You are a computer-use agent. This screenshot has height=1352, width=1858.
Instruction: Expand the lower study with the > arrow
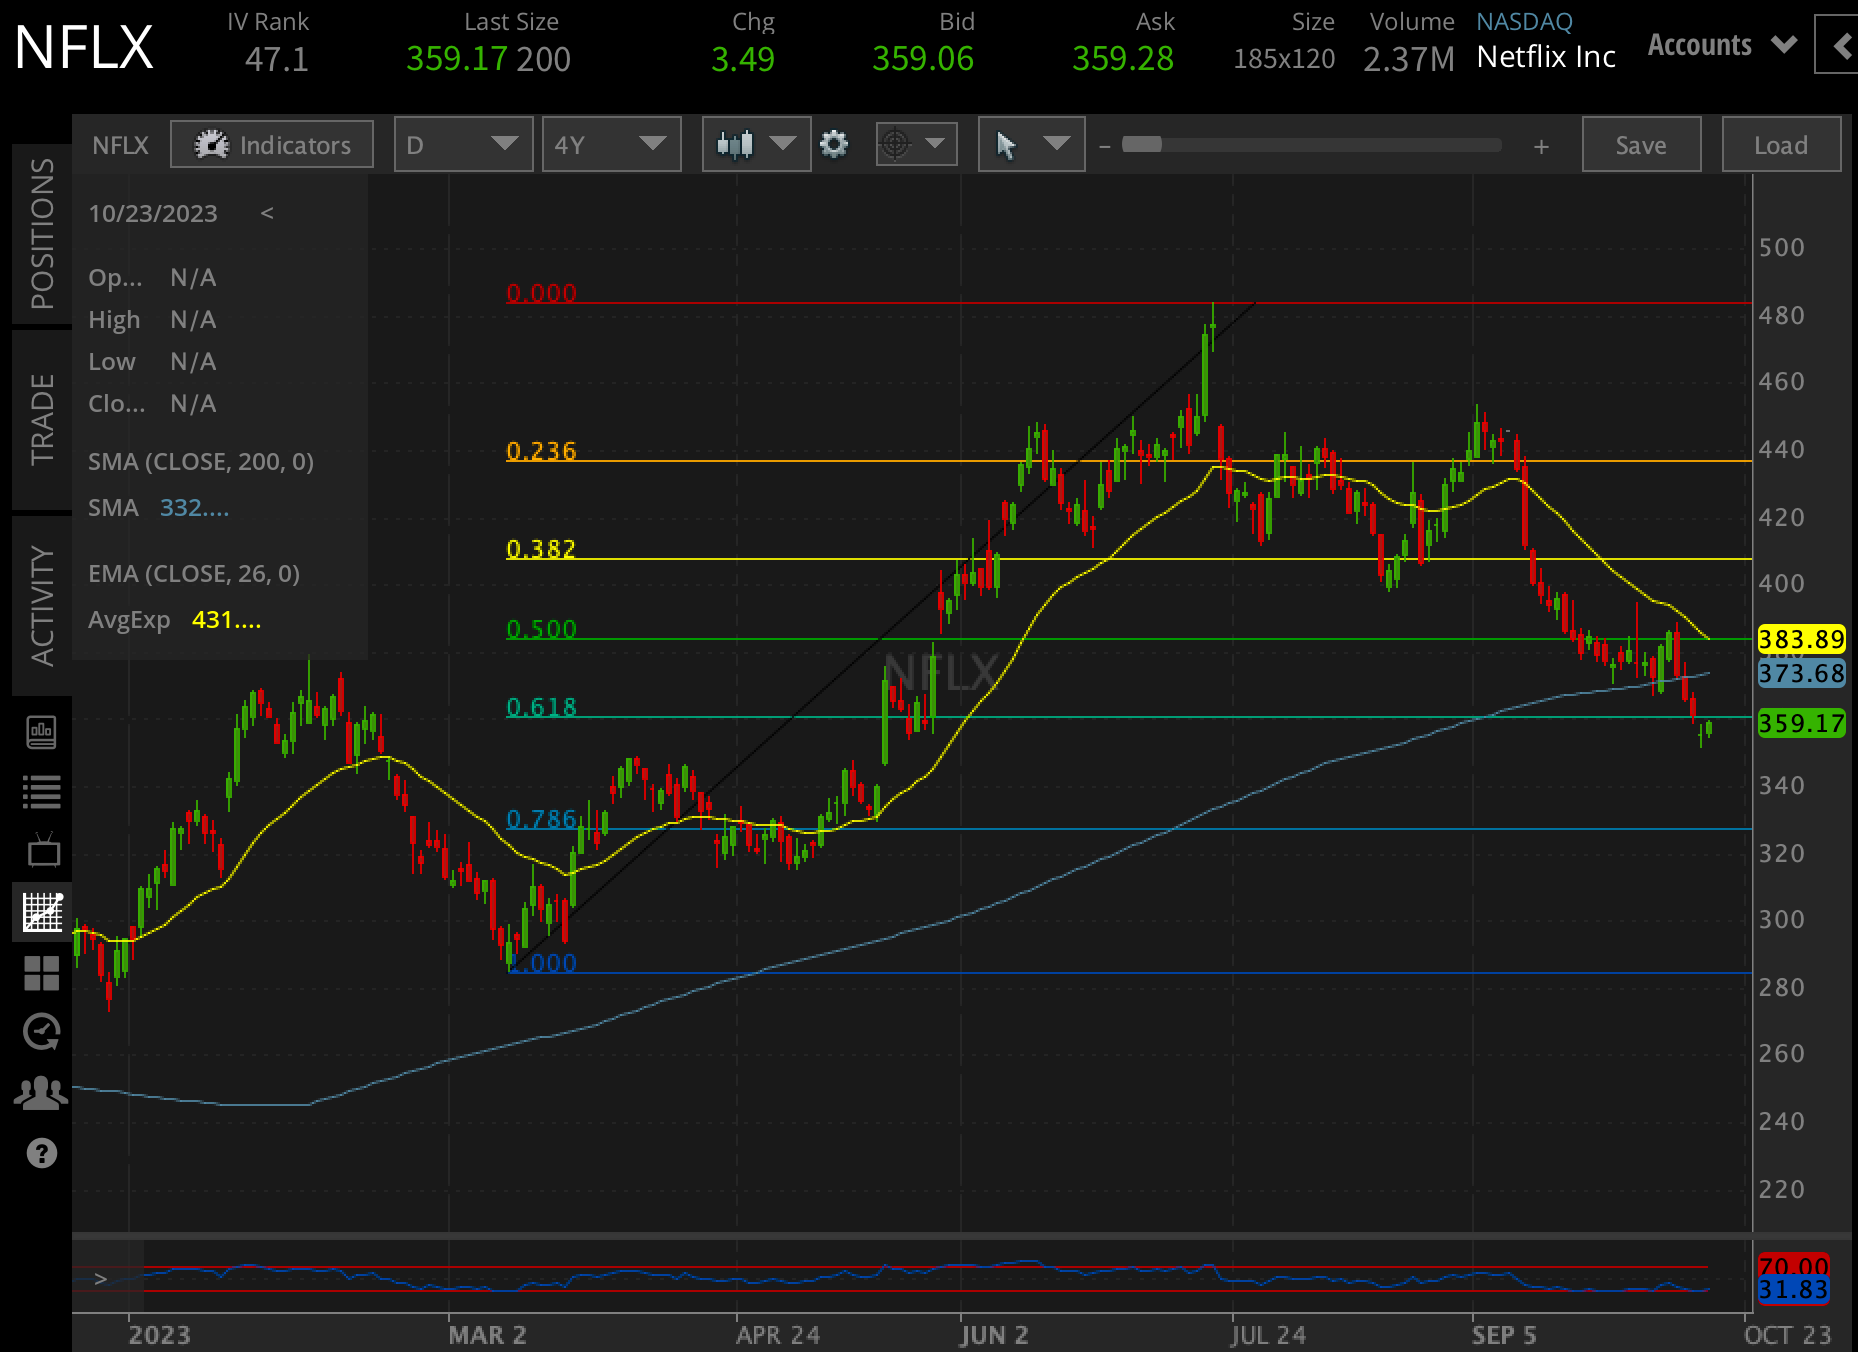[100, 1278]
